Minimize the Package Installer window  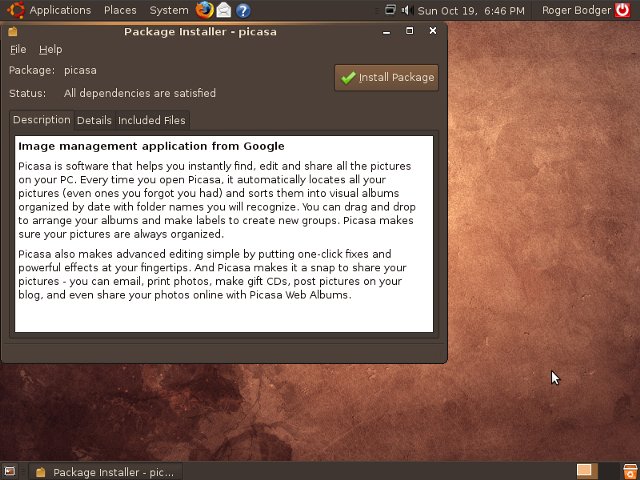(386, 31)
